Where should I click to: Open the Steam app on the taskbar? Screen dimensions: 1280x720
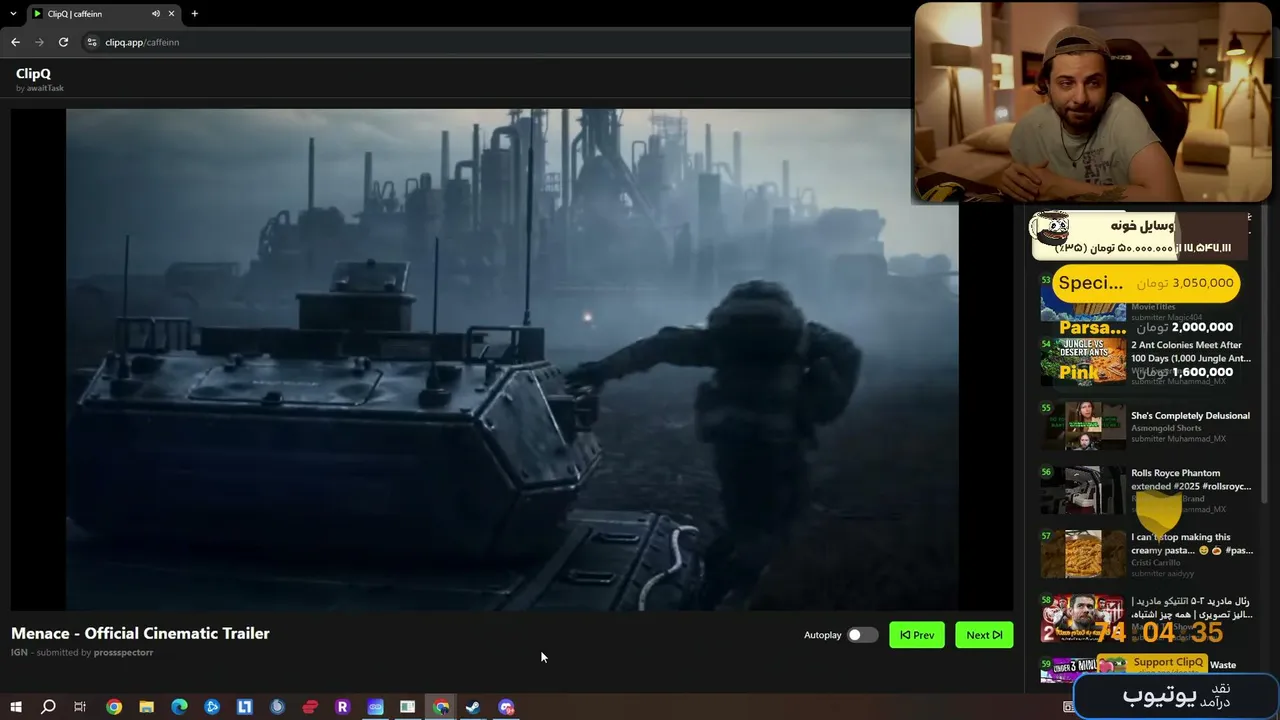click(473, 707)
